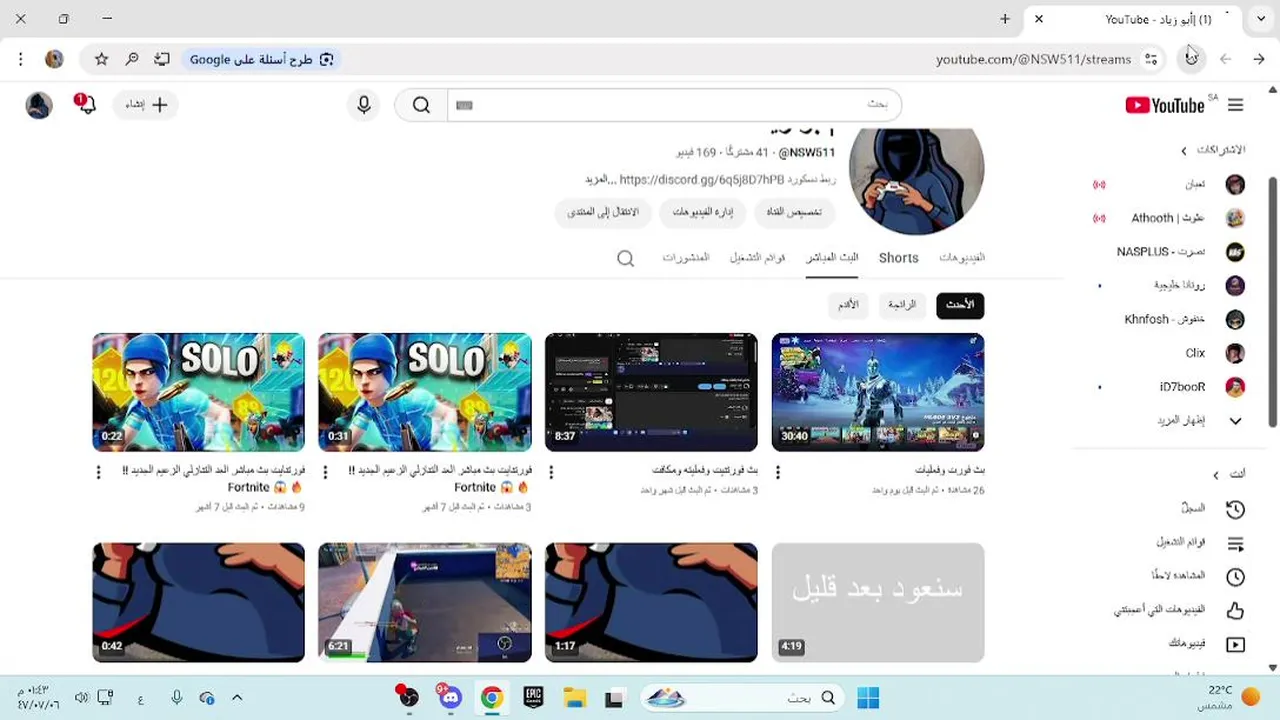Open options for the 0:22 video

tap(98, 472)
